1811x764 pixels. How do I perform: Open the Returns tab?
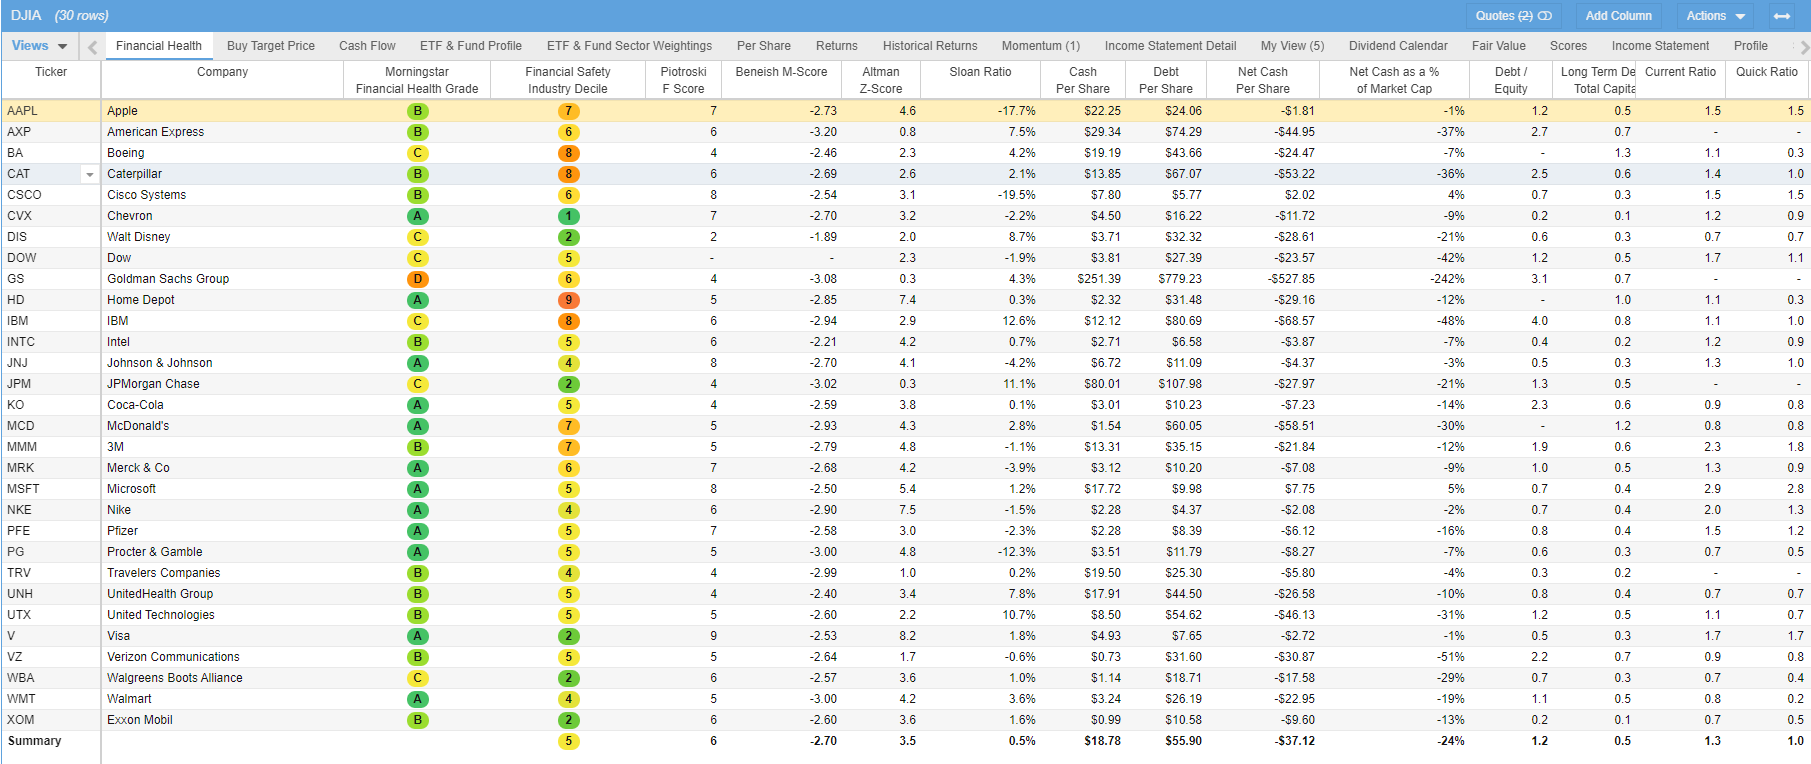(x=837, y=46)
